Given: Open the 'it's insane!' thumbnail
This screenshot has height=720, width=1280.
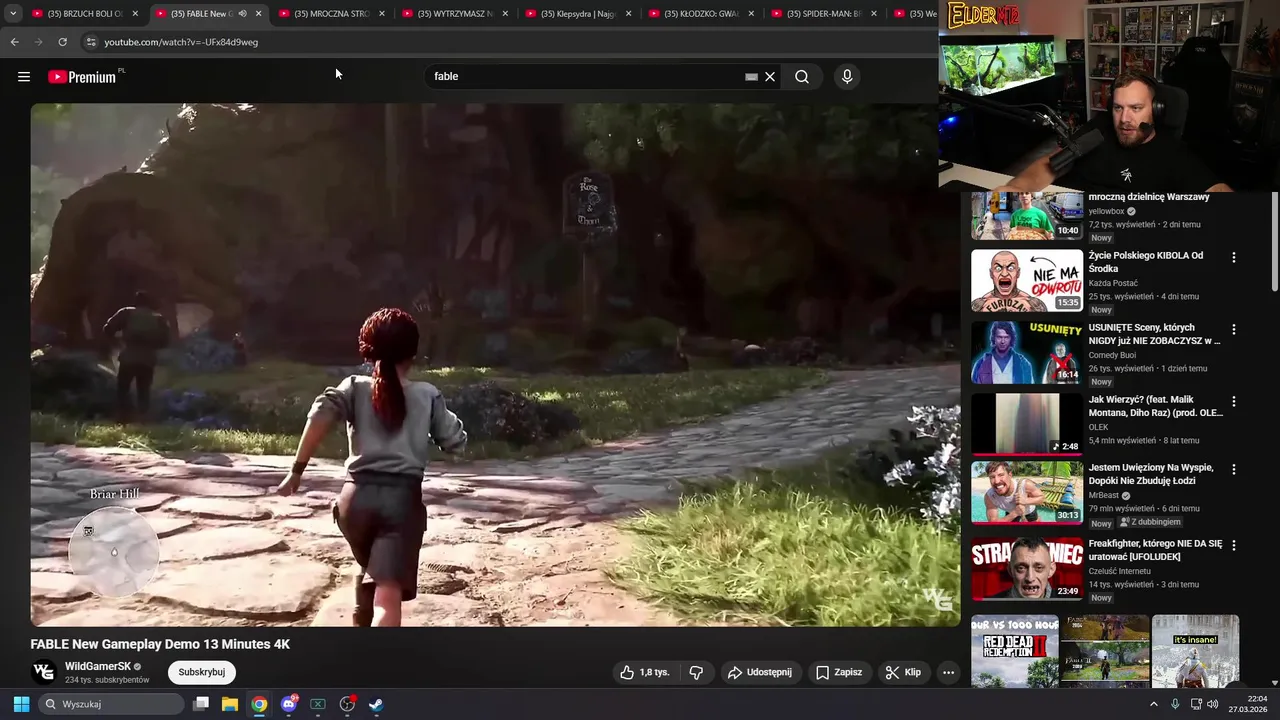Looking at the screenshot, I should (x=1196, y=651).
